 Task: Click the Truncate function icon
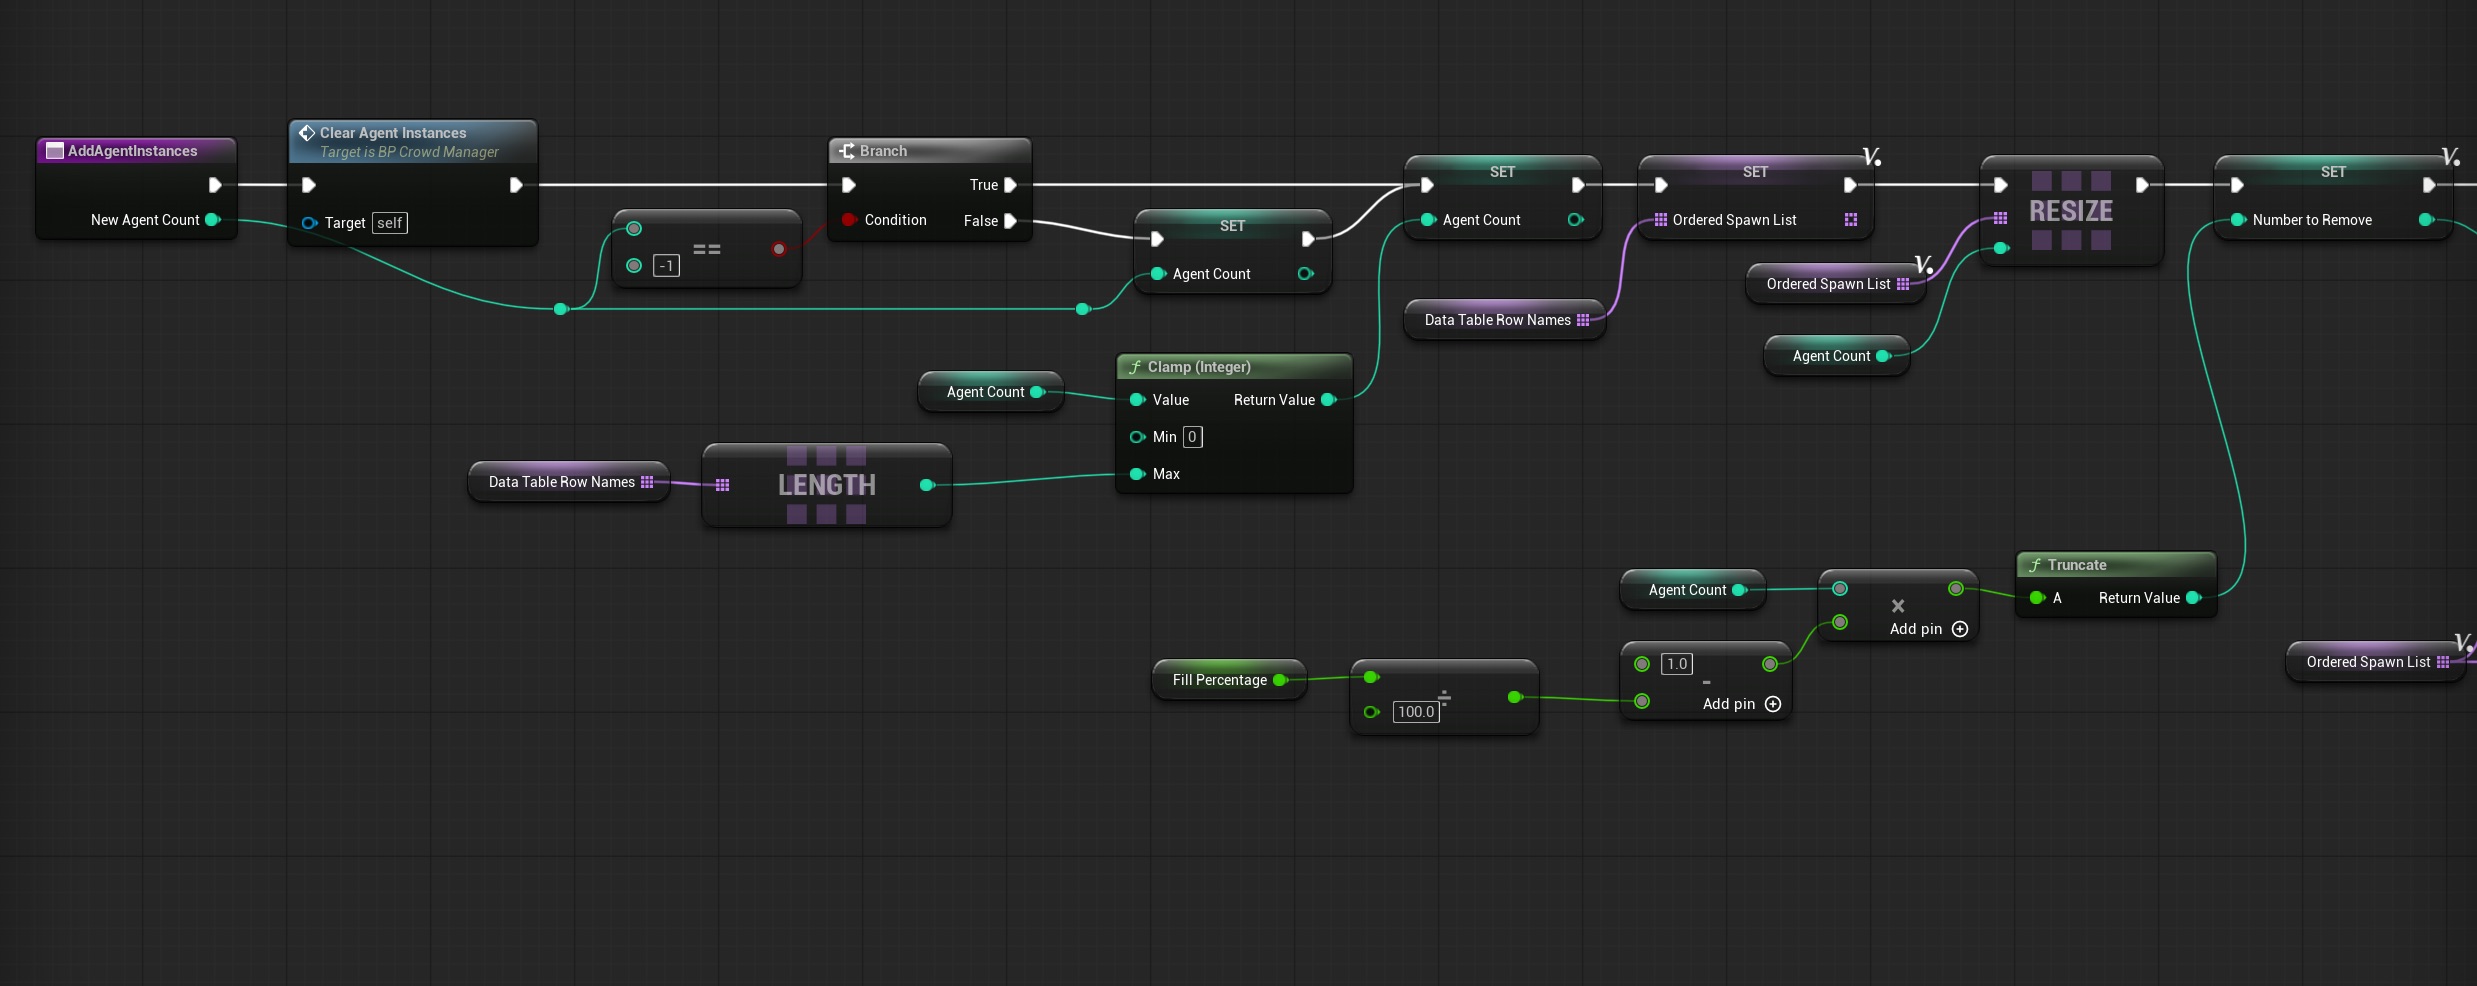coord(2035,565)
